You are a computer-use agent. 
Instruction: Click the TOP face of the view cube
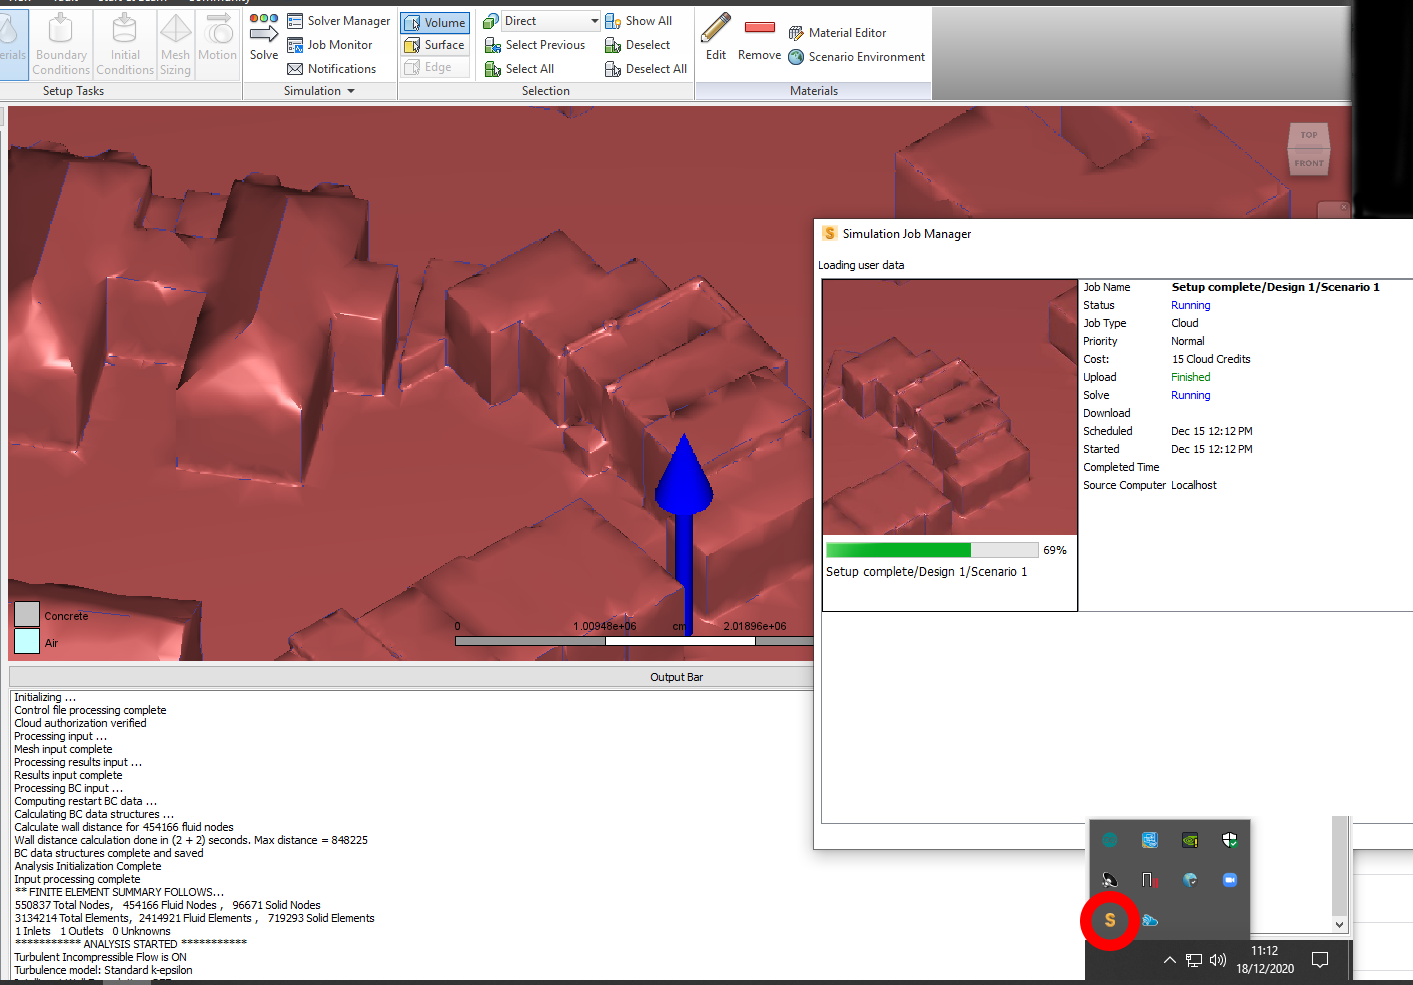tap(1308, 135)
